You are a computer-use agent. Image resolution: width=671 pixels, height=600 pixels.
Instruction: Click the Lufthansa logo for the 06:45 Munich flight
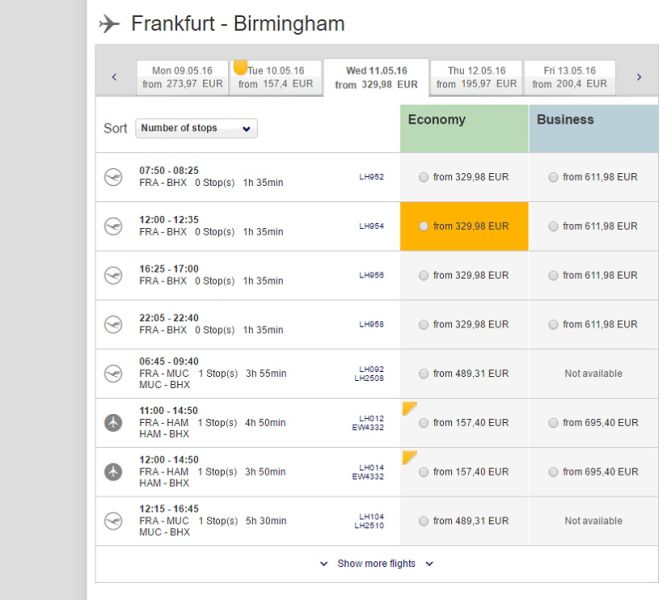[x=113, y=373]
